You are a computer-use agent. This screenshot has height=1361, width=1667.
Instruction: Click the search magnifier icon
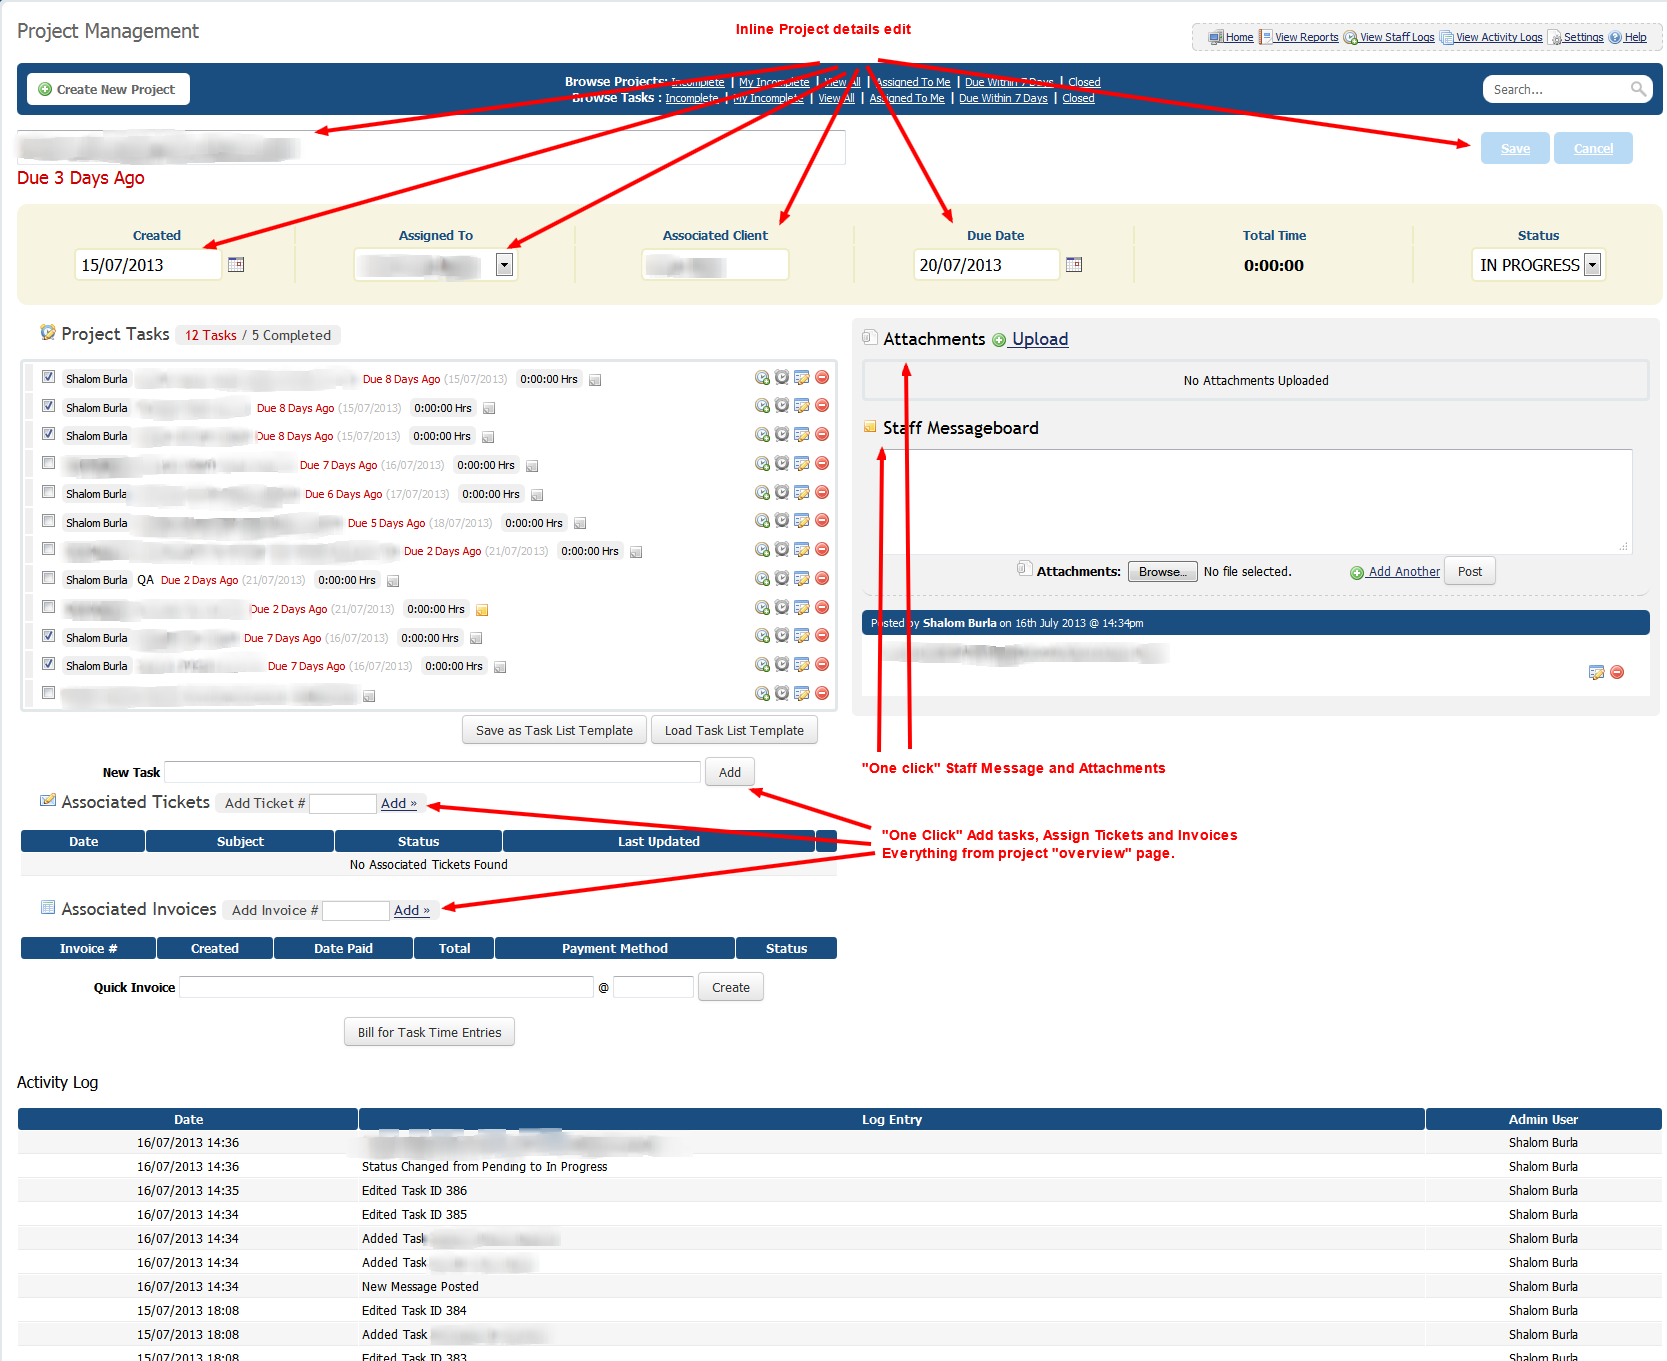point(1638,89)
